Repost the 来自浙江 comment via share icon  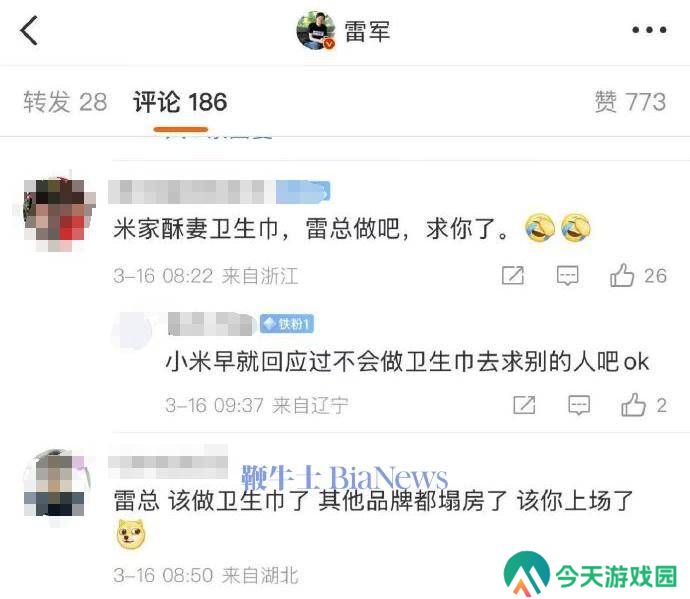[x=513, y=276]
